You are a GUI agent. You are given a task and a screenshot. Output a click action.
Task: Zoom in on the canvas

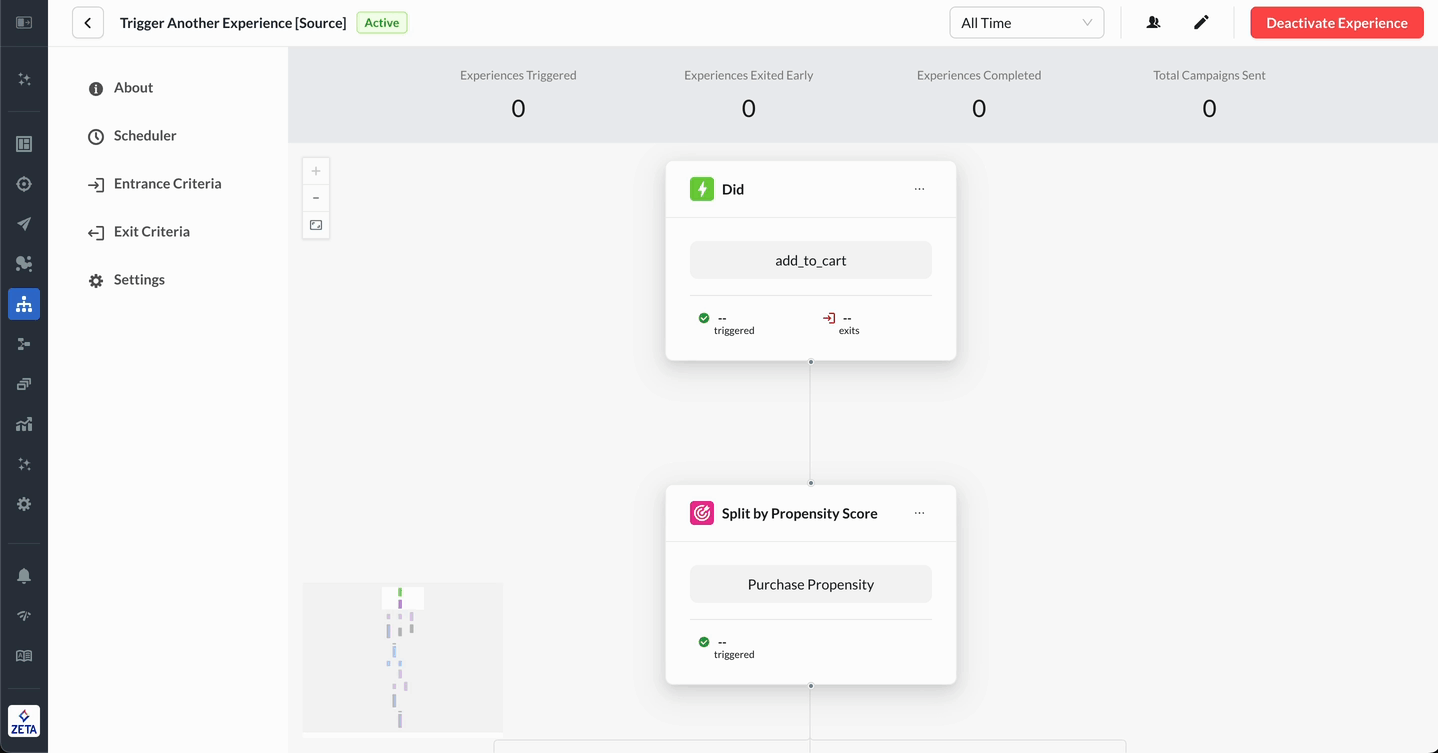pos(316,171)
